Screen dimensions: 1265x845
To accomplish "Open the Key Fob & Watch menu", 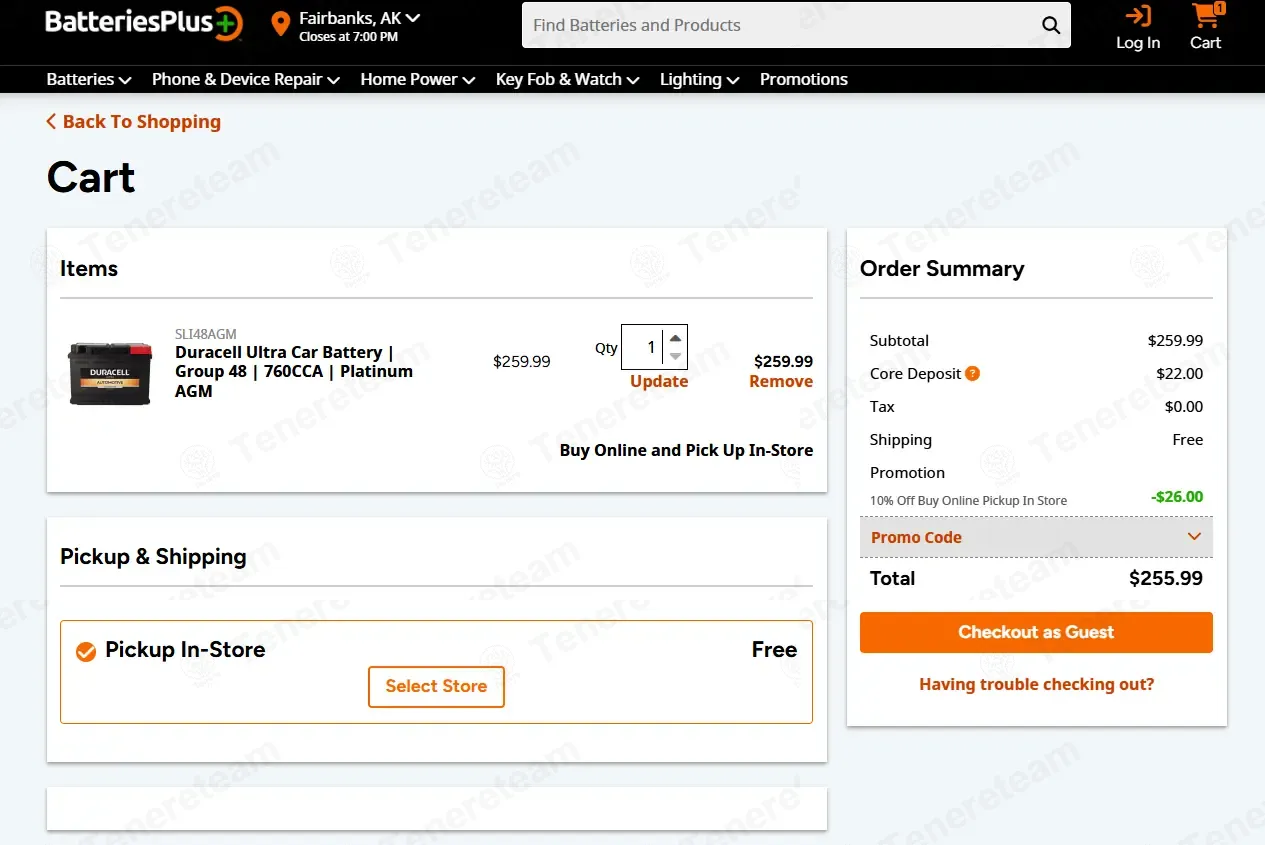I will [568, 79].
